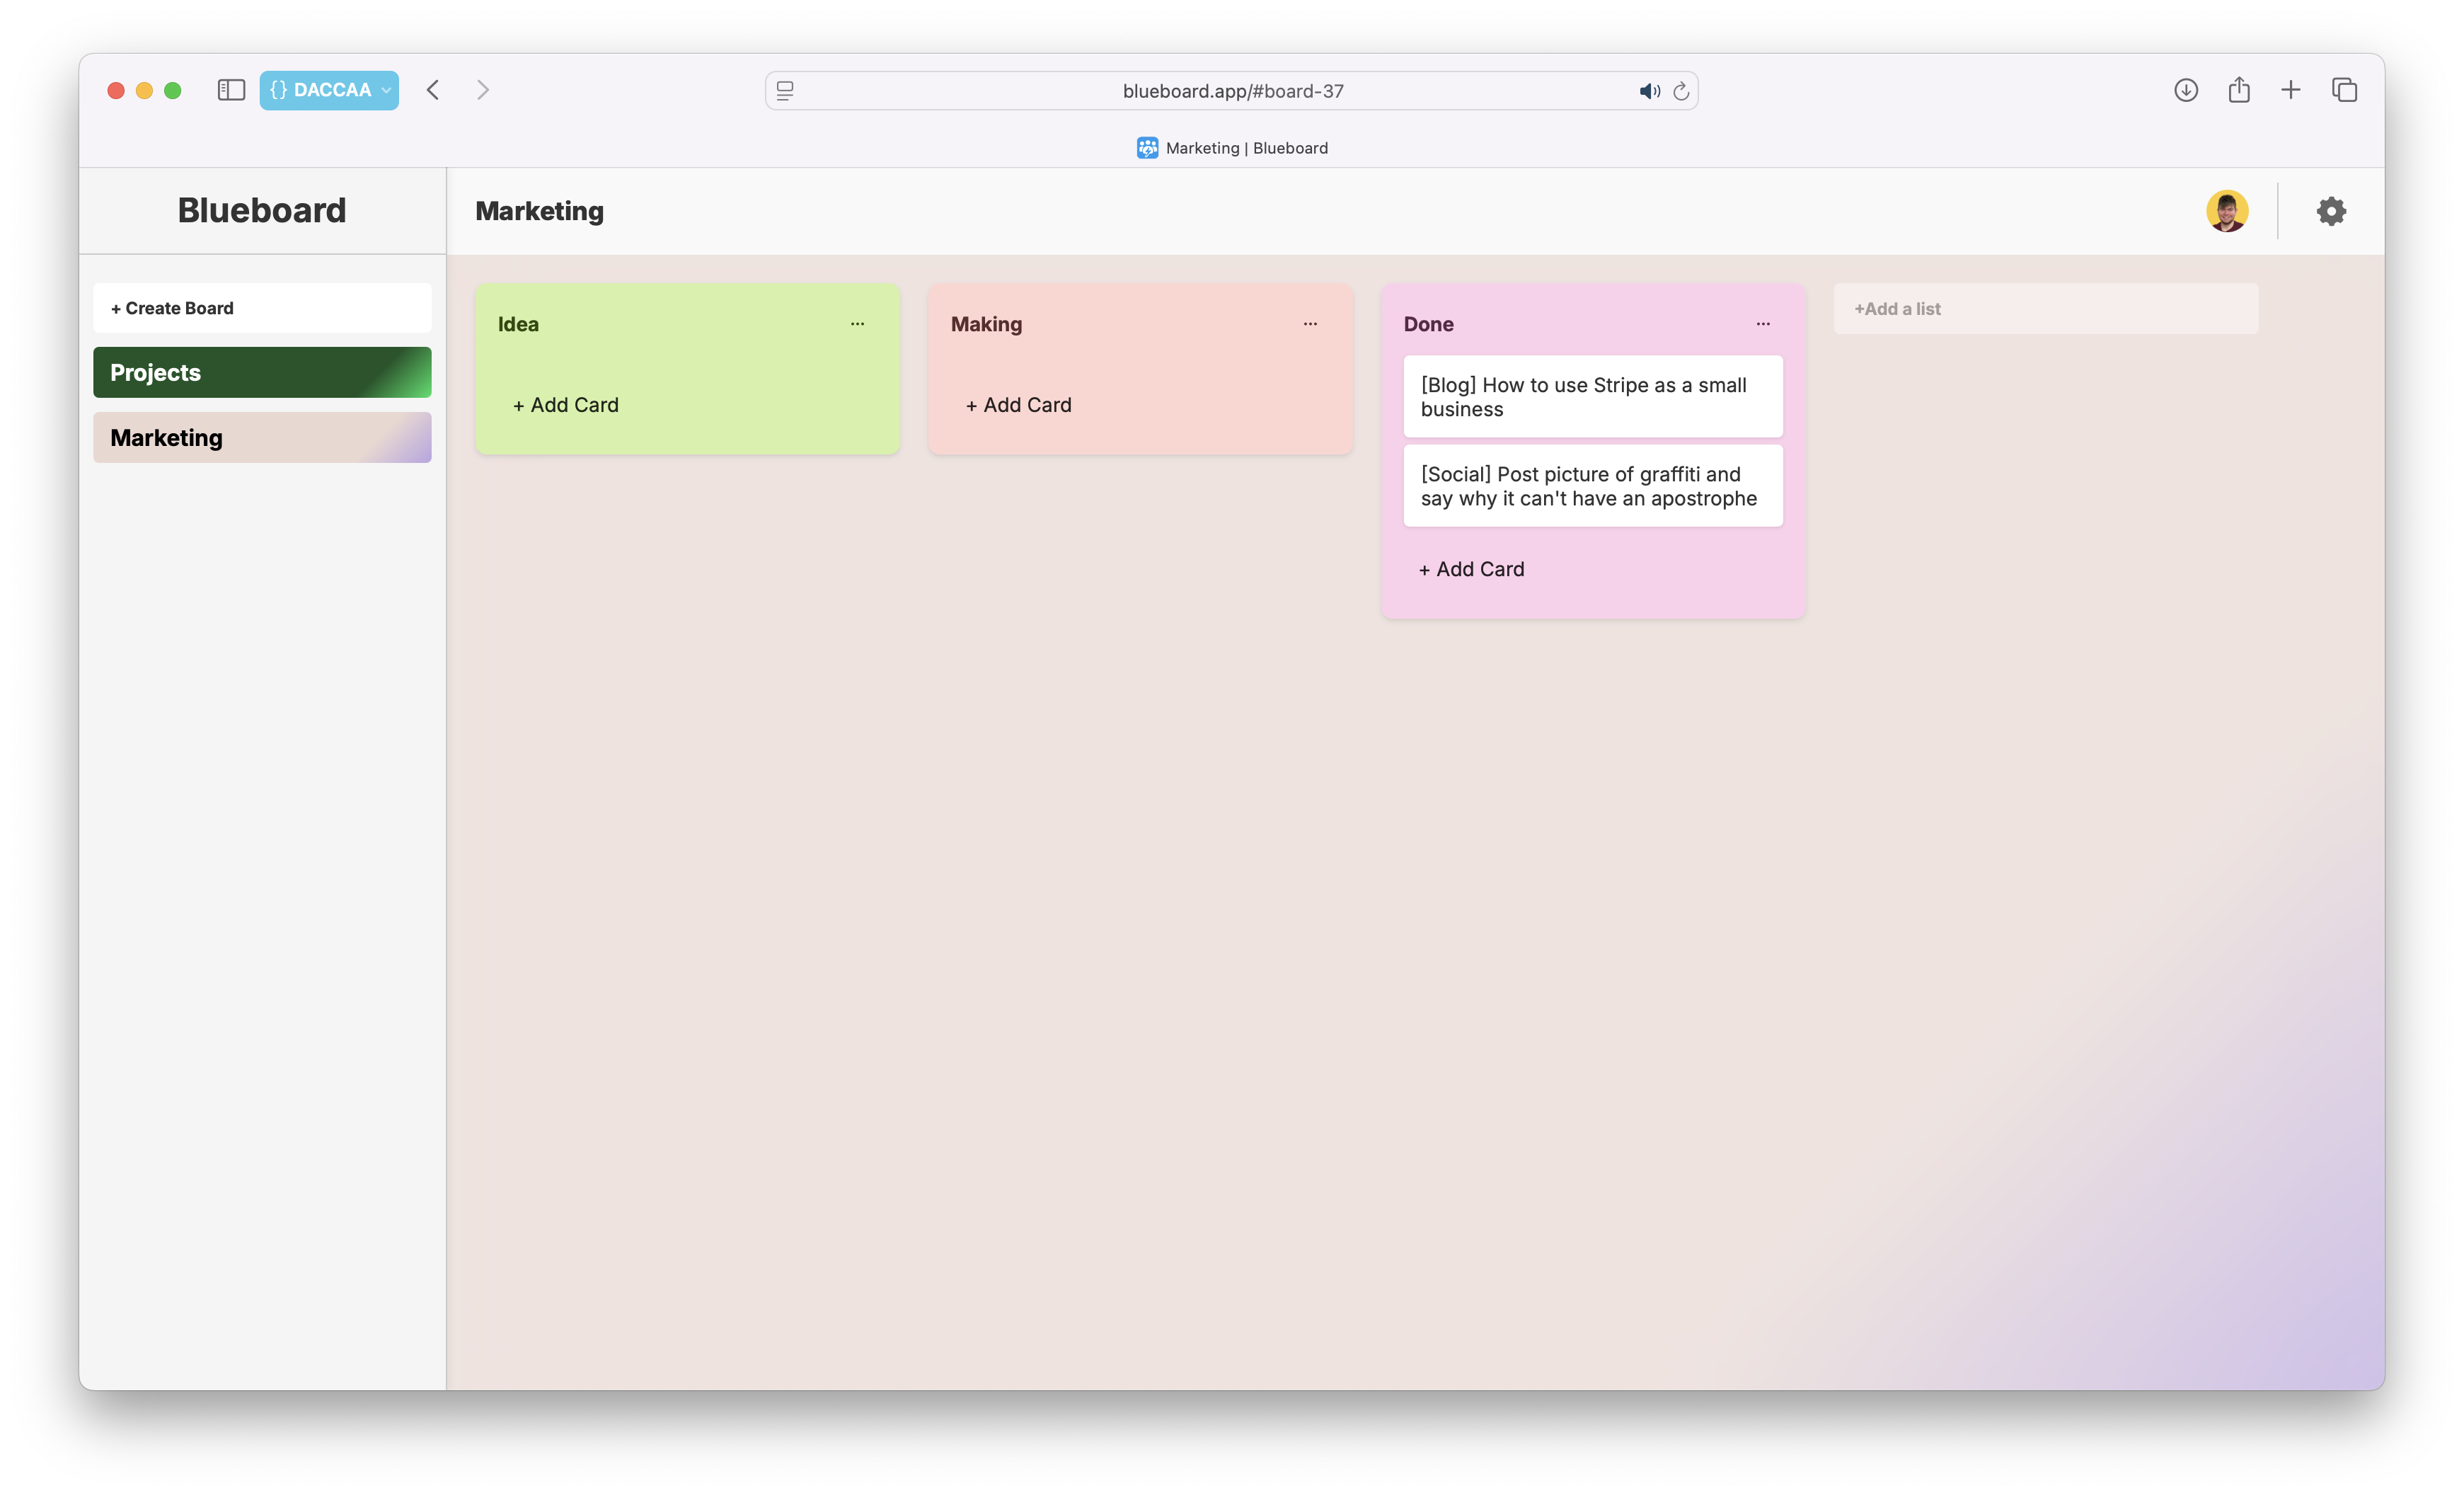Add Card to the Idea list
Screen dimensions: 2464x1495
pyautogui.click(x=566, y=405)
